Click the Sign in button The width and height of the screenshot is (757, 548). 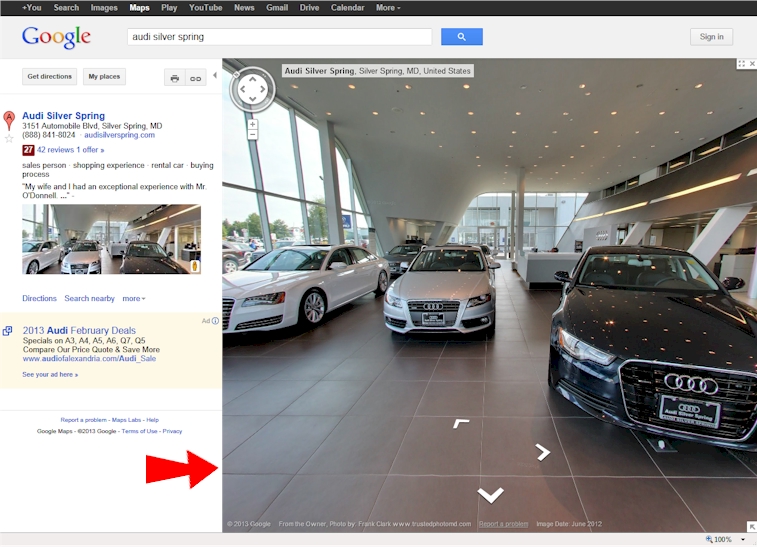(x=712, y=37)
